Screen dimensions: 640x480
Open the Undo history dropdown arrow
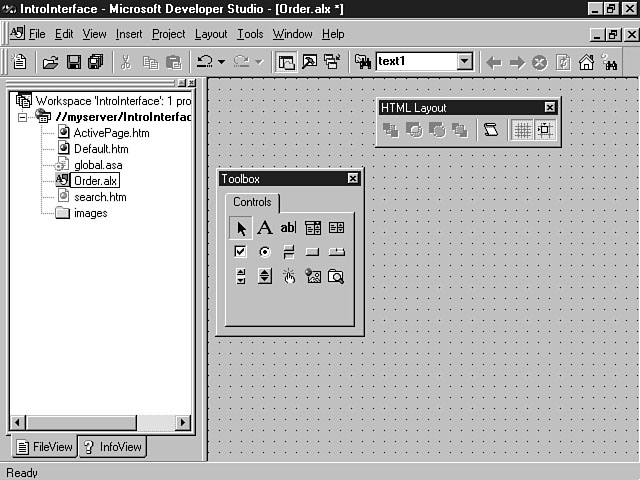[221, 62]
